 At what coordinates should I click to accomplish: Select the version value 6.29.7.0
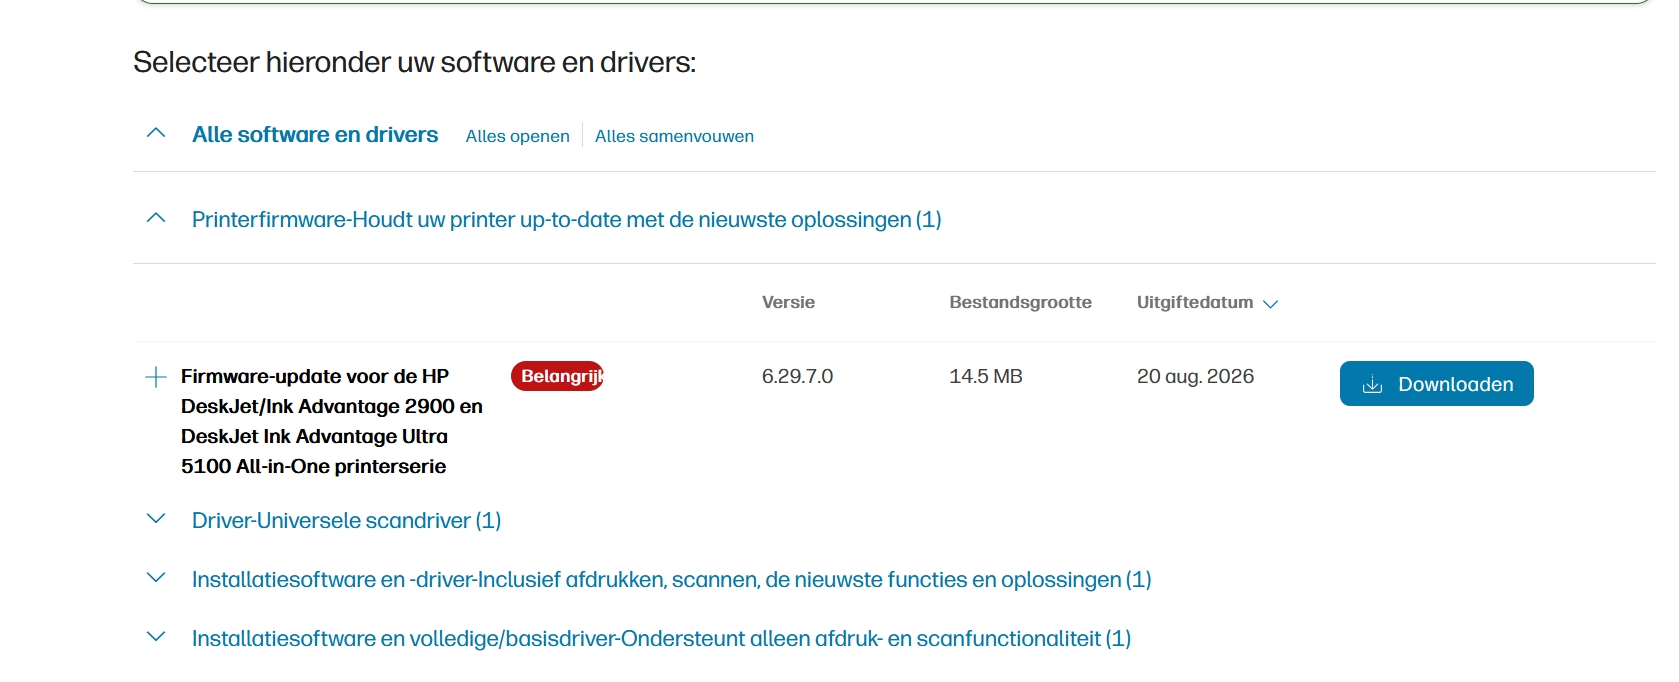click(x=797, y=376)
